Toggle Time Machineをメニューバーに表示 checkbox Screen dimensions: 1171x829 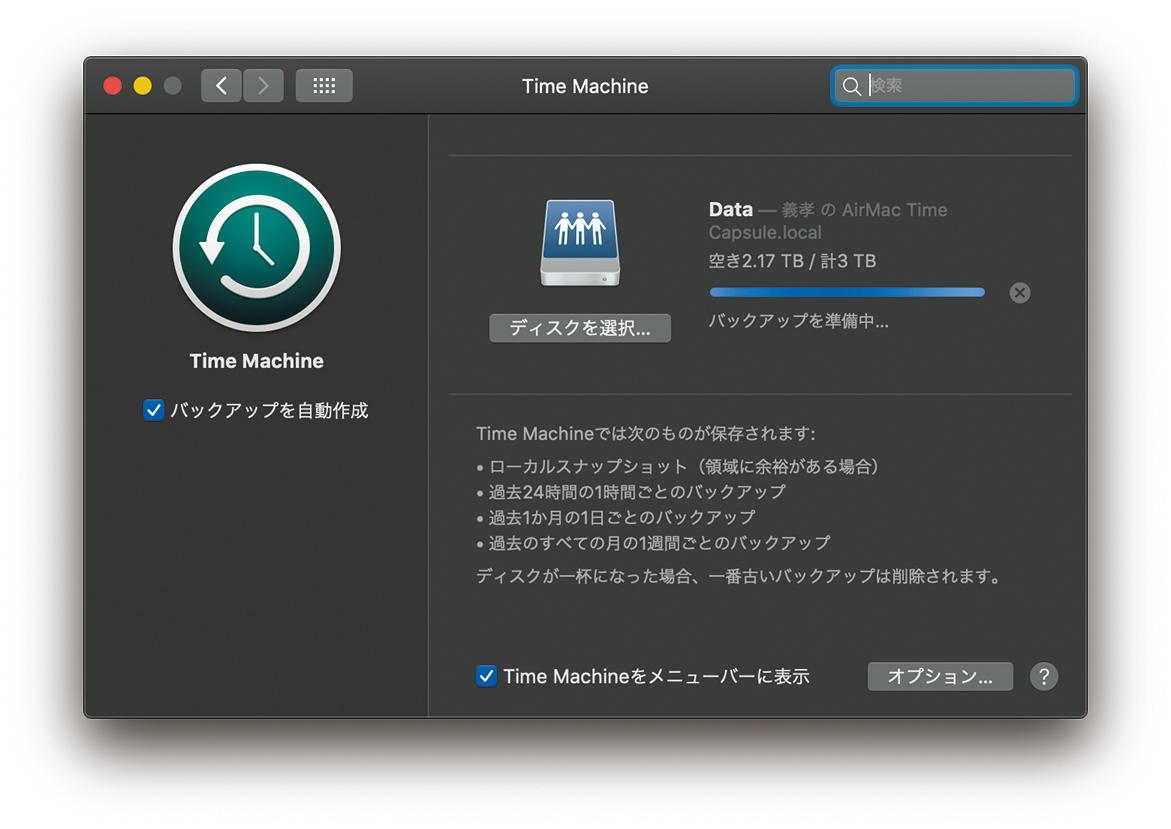487,677
